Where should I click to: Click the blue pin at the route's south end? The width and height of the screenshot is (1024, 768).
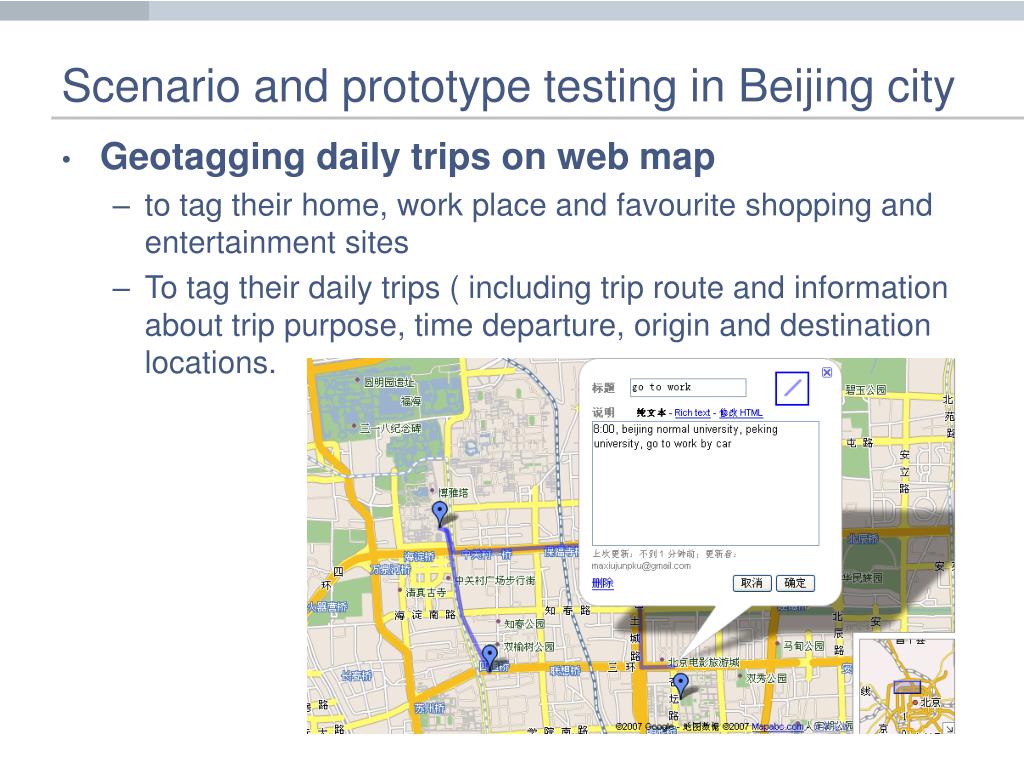click(489, 658)
